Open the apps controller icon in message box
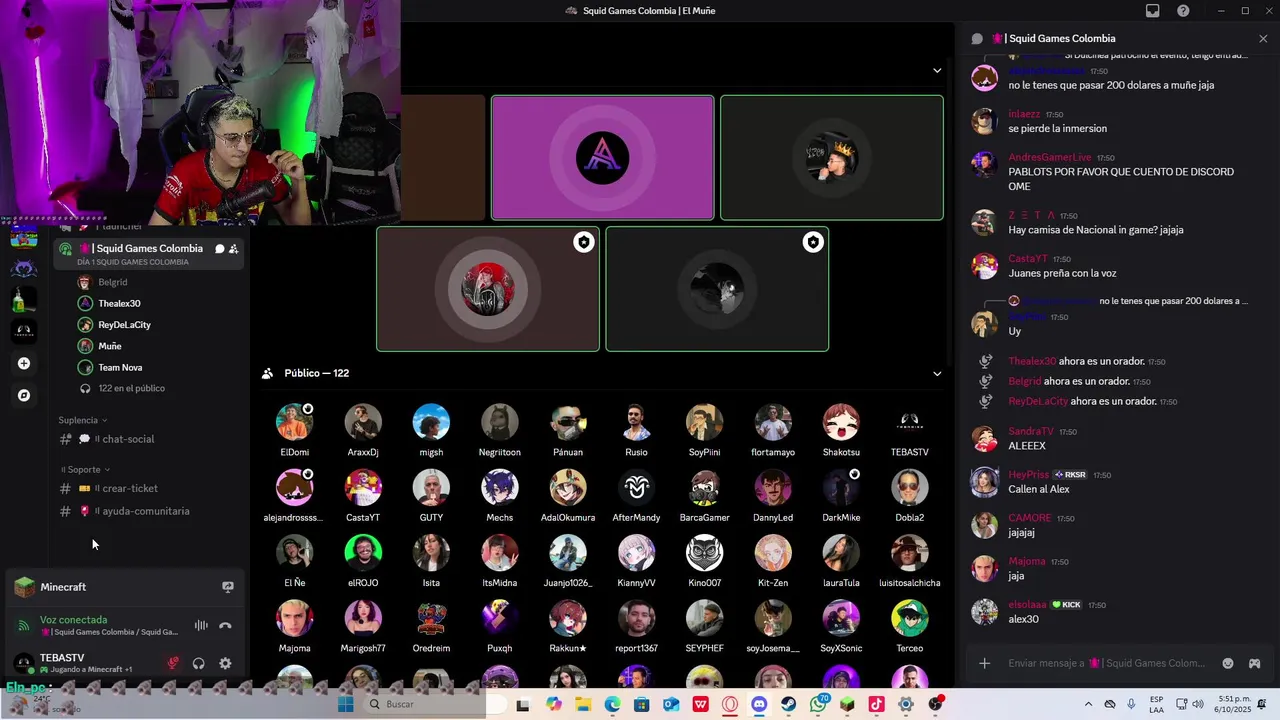The image size is (1280, 720). (x=1254, y=663)
